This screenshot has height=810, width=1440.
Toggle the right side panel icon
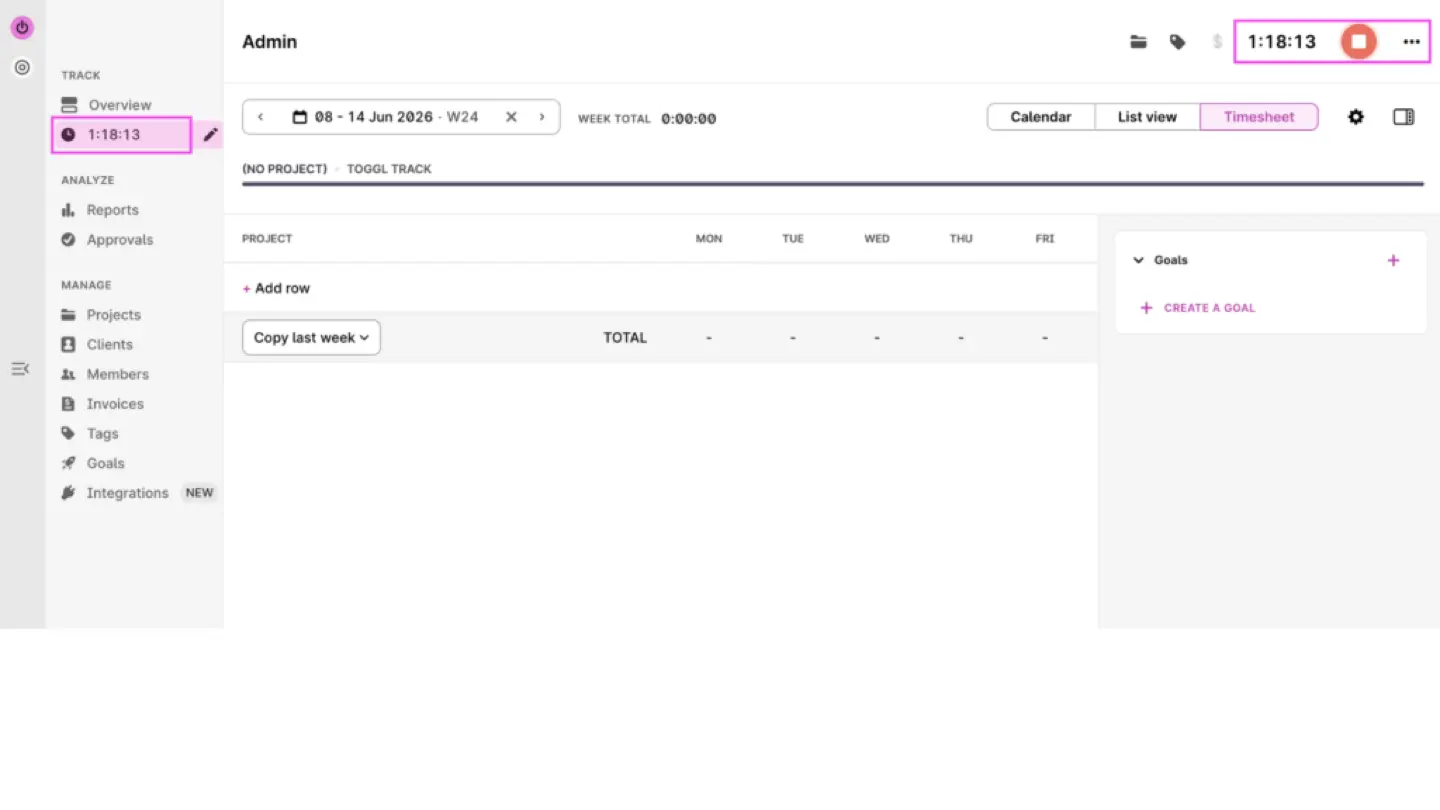(x=1404, y=117)
